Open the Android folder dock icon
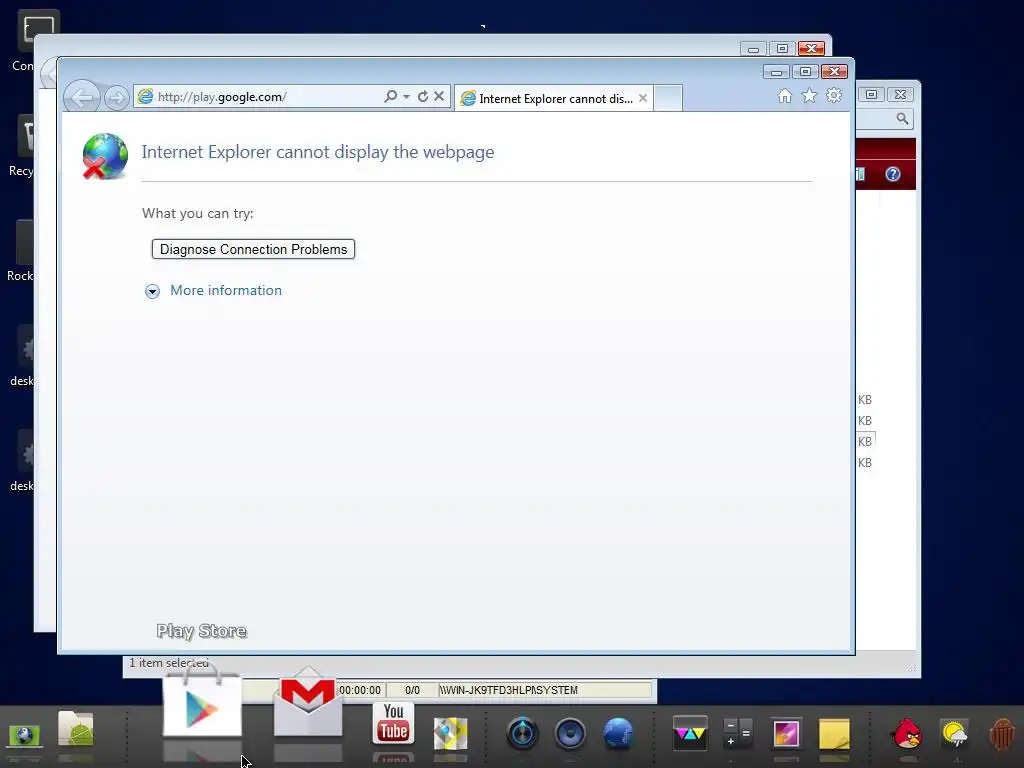The height and width of the screenshot is (768, 1024). (x=76, y=729)
